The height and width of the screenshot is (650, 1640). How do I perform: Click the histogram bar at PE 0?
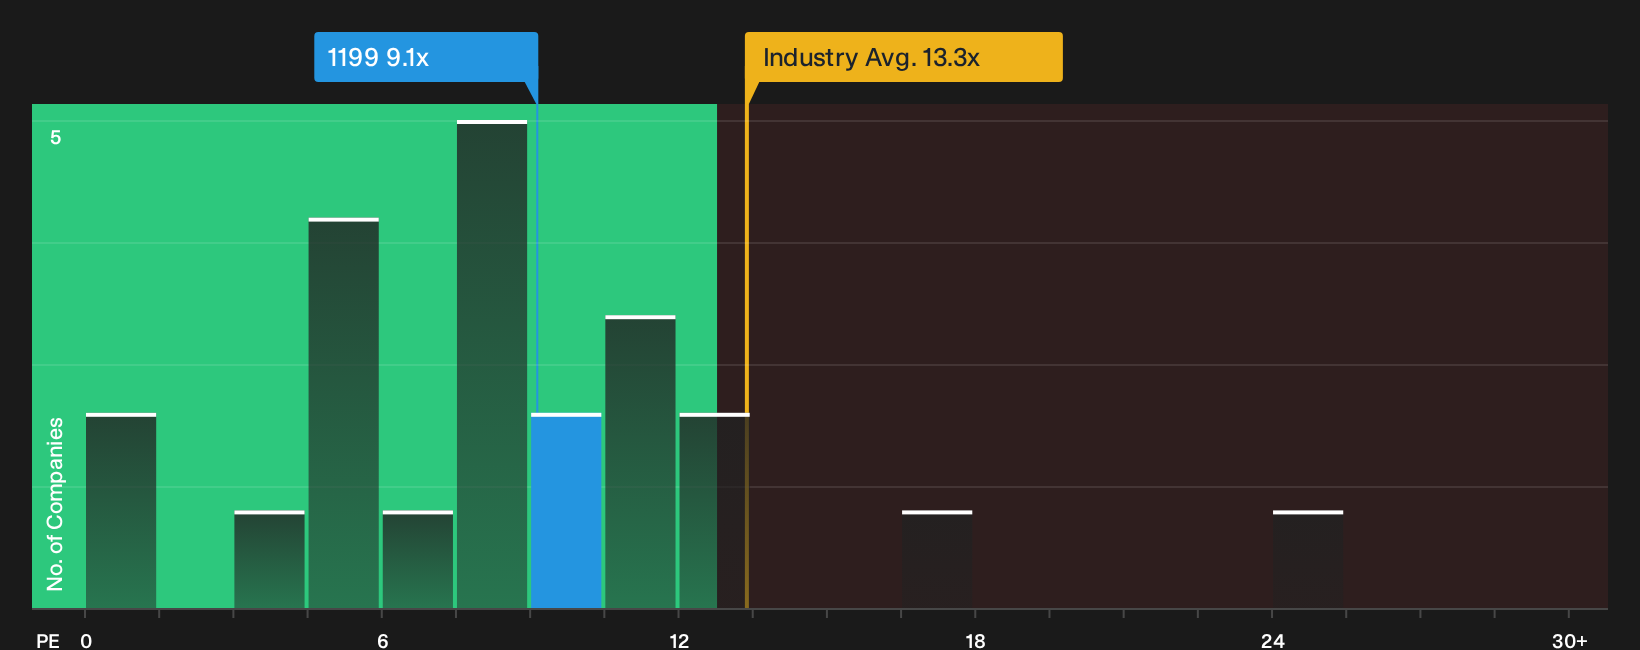(121, 511)
